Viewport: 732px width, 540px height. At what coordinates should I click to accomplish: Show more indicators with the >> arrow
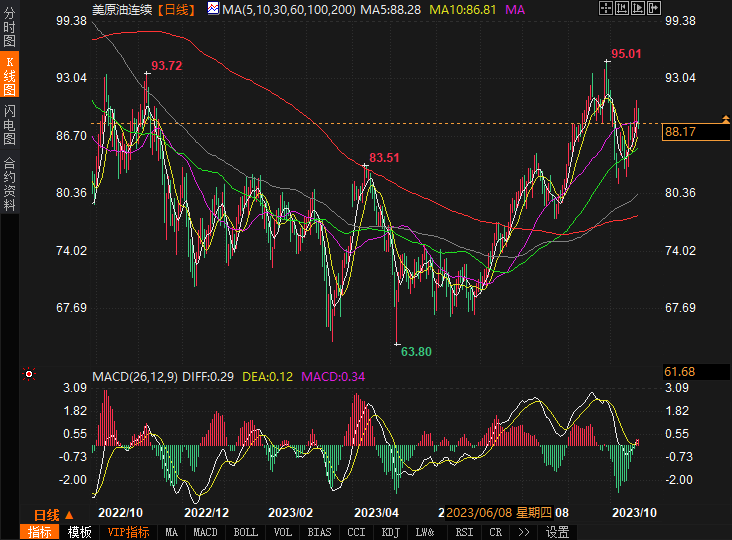[x=524, y=532]
